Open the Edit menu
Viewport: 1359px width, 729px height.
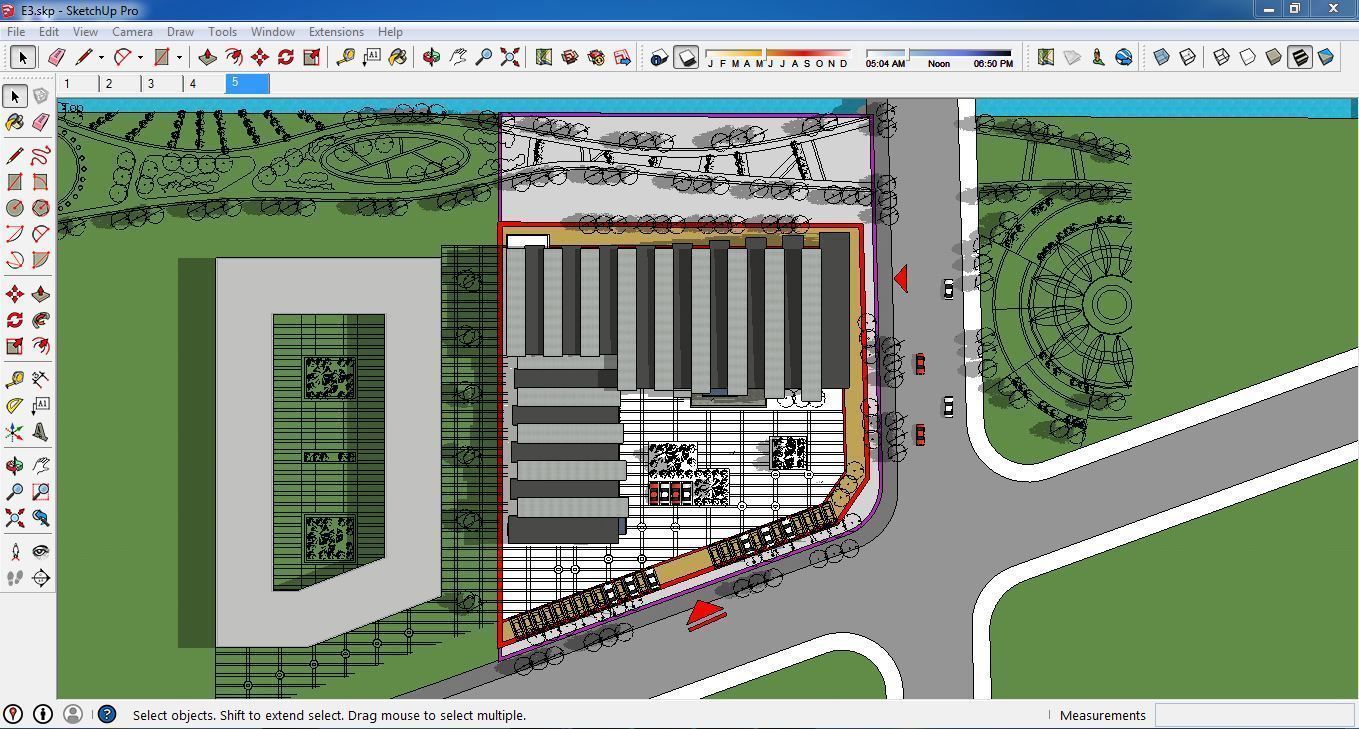point(48,32)
